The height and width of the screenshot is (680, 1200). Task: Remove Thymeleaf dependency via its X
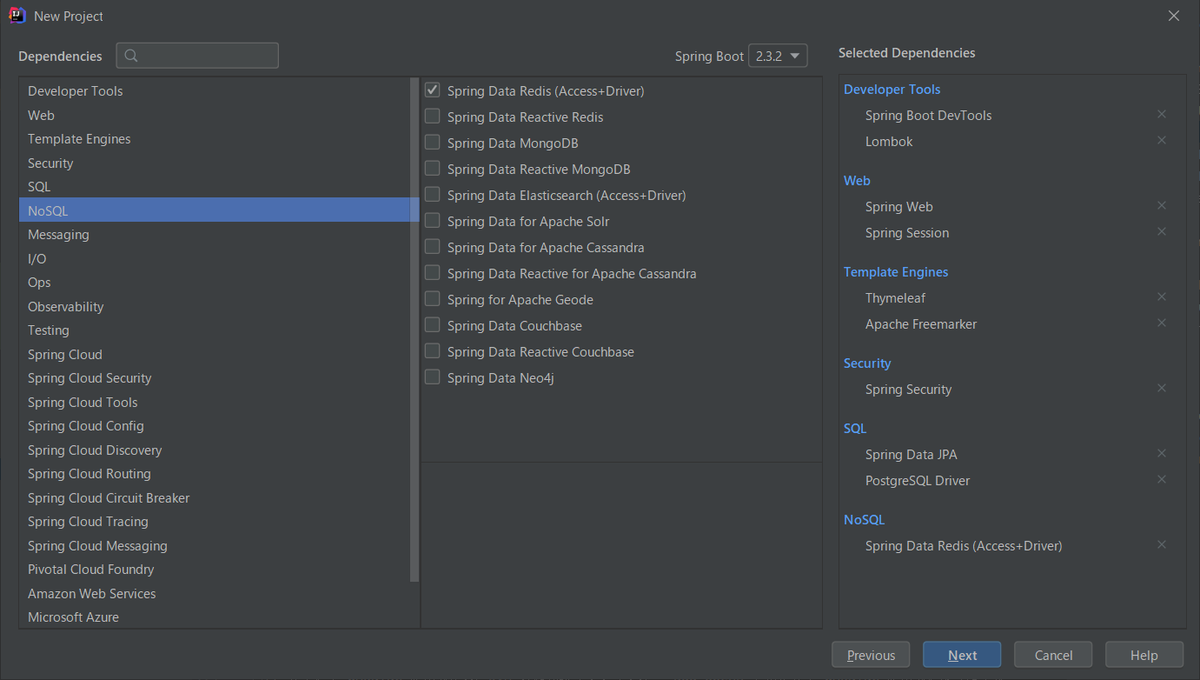click(x=1161, y=297)
